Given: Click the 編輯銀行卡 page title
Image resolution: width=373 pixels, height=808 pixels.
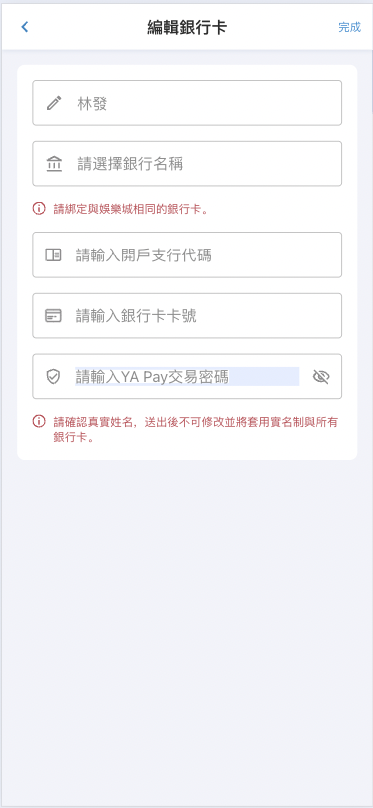Looking at the screenshot, I should tap(186, 27).
